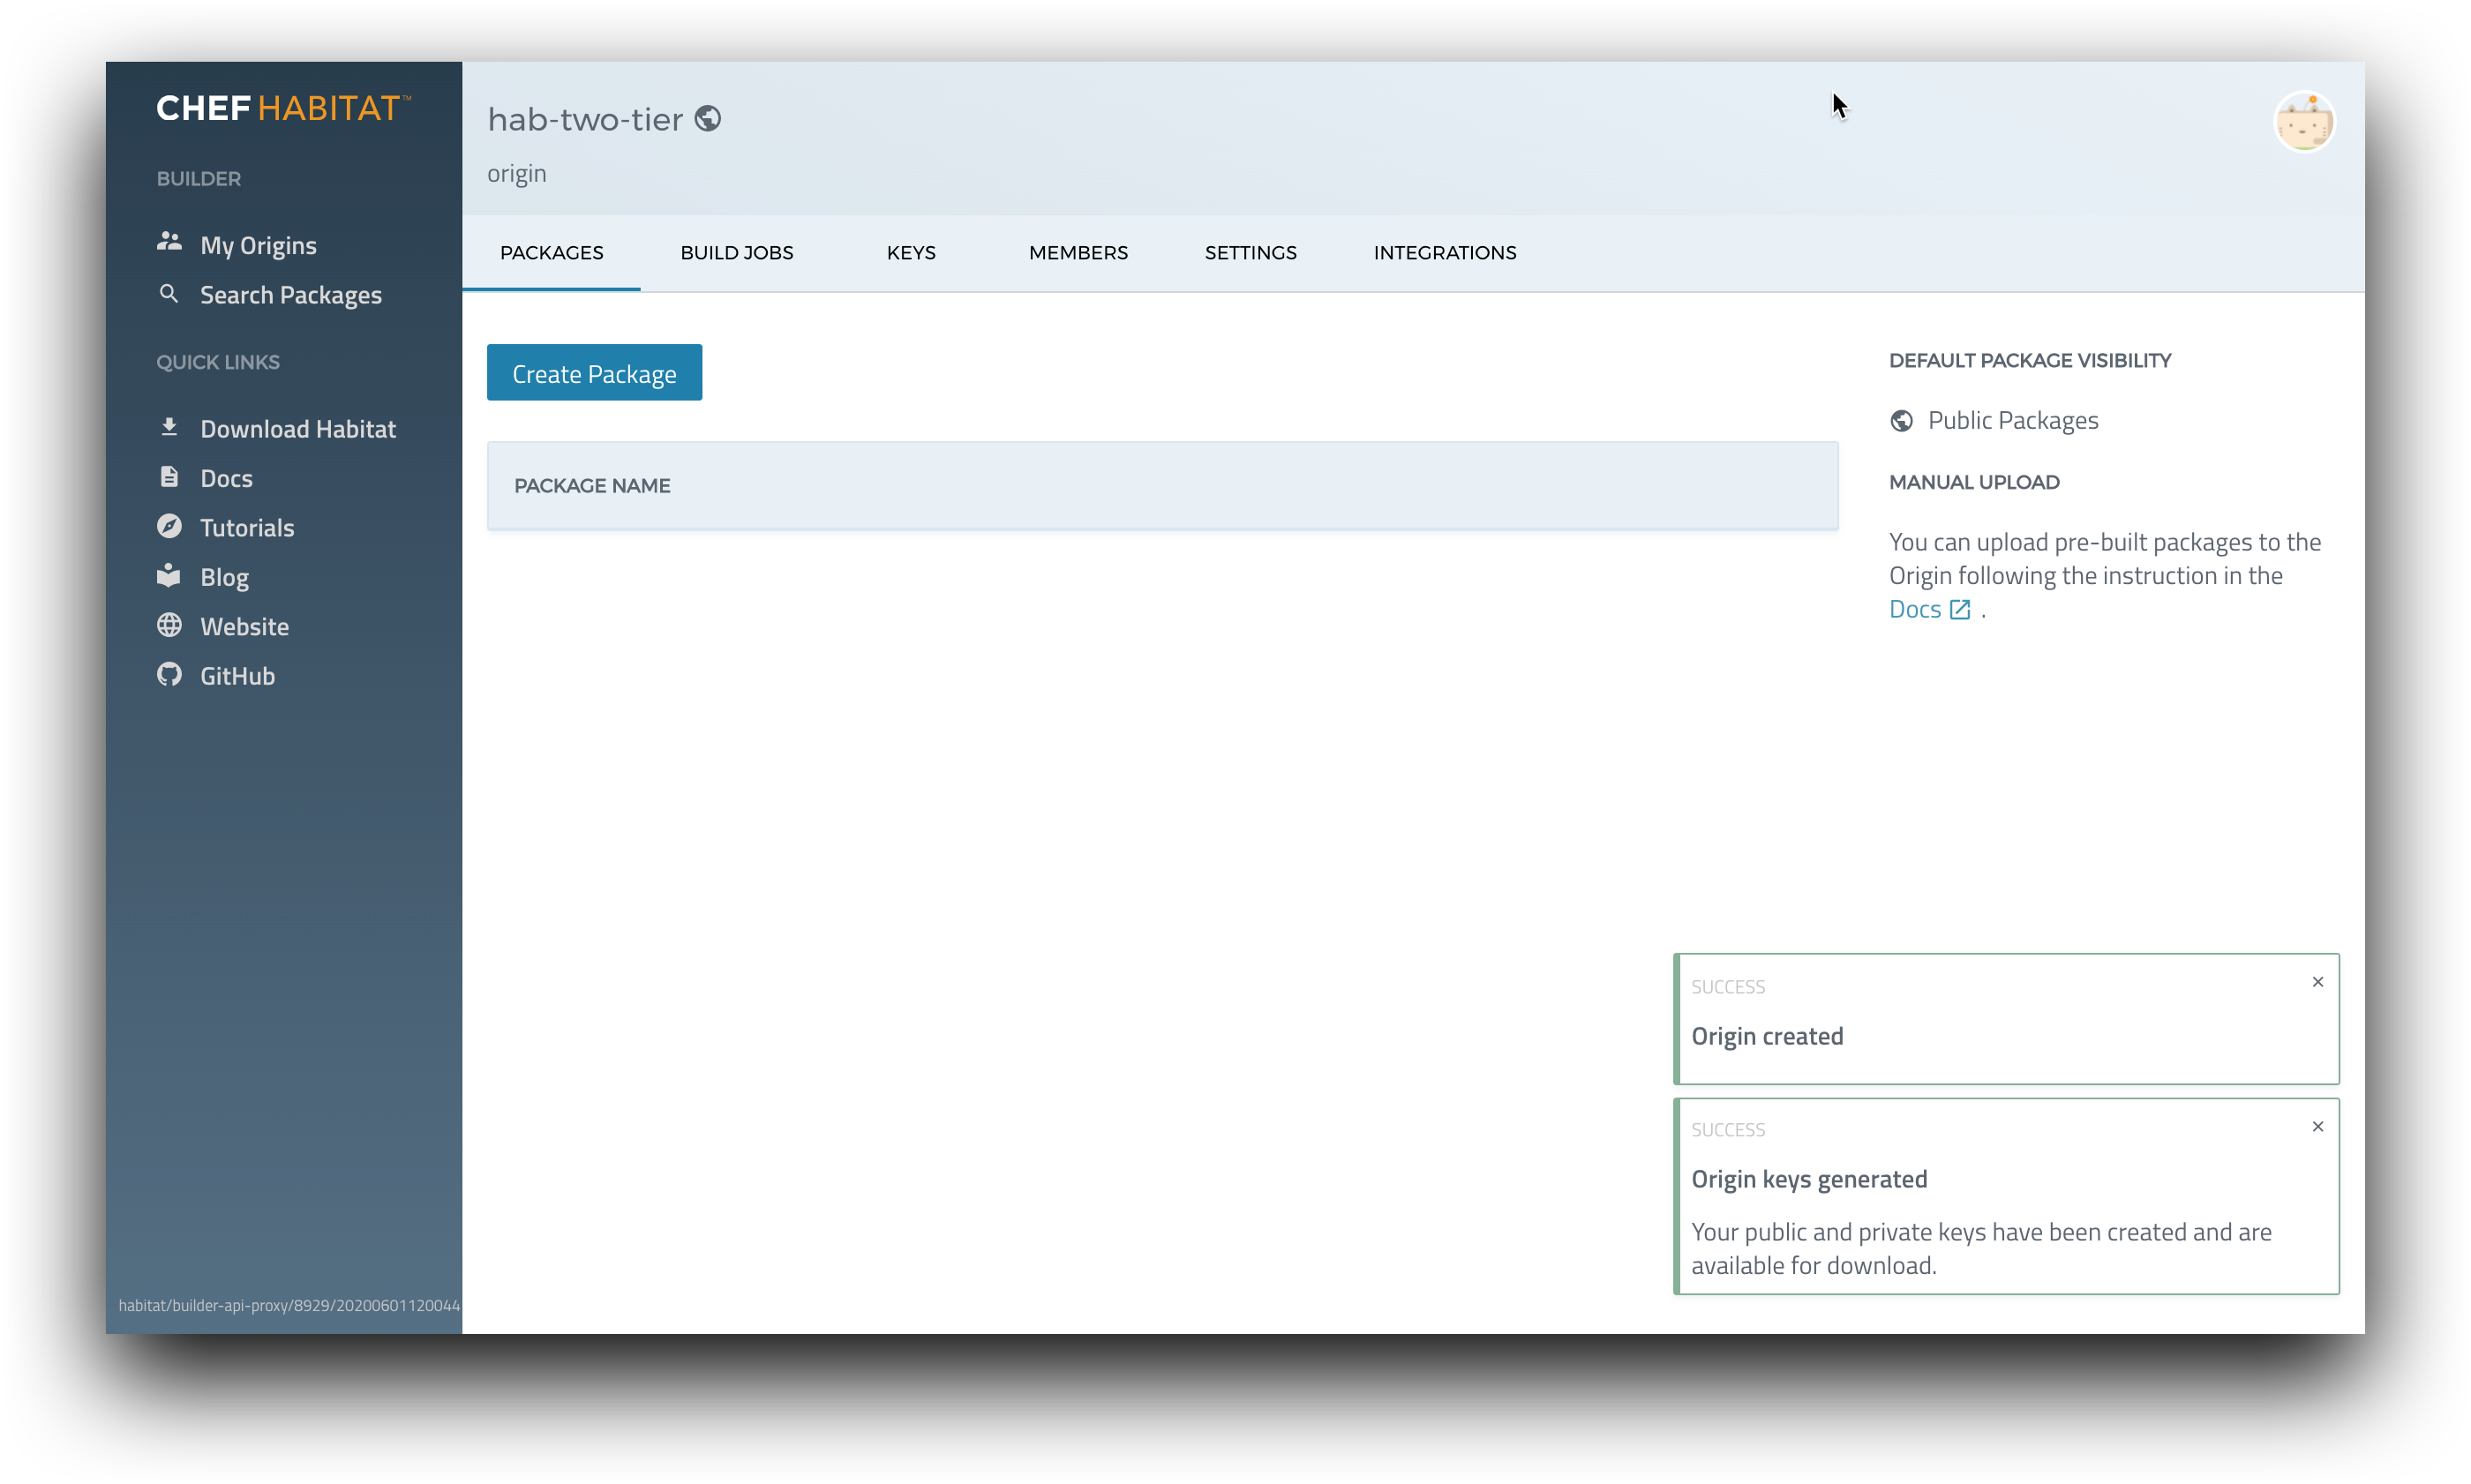Click the Docs document icon in sidebar
The width and height of the screenshot is (2471, 1484).
point(169,477)
